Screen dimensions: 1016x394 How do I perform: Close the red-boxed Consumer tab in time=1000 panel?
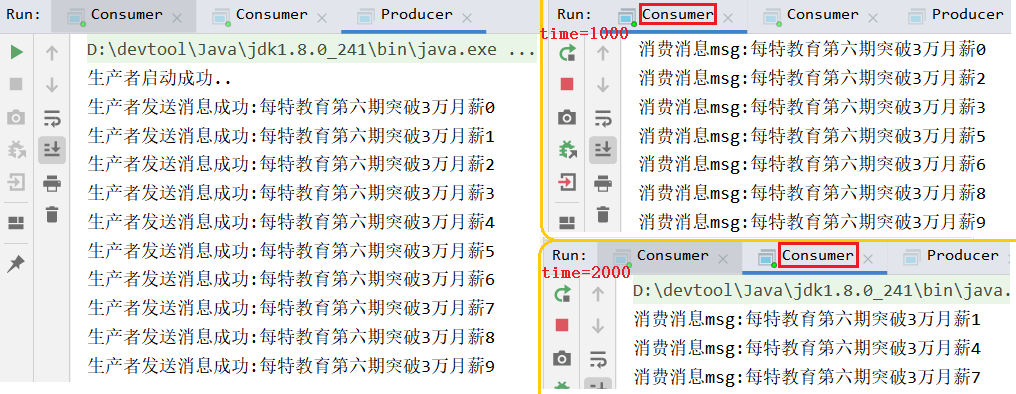[728, 19]
